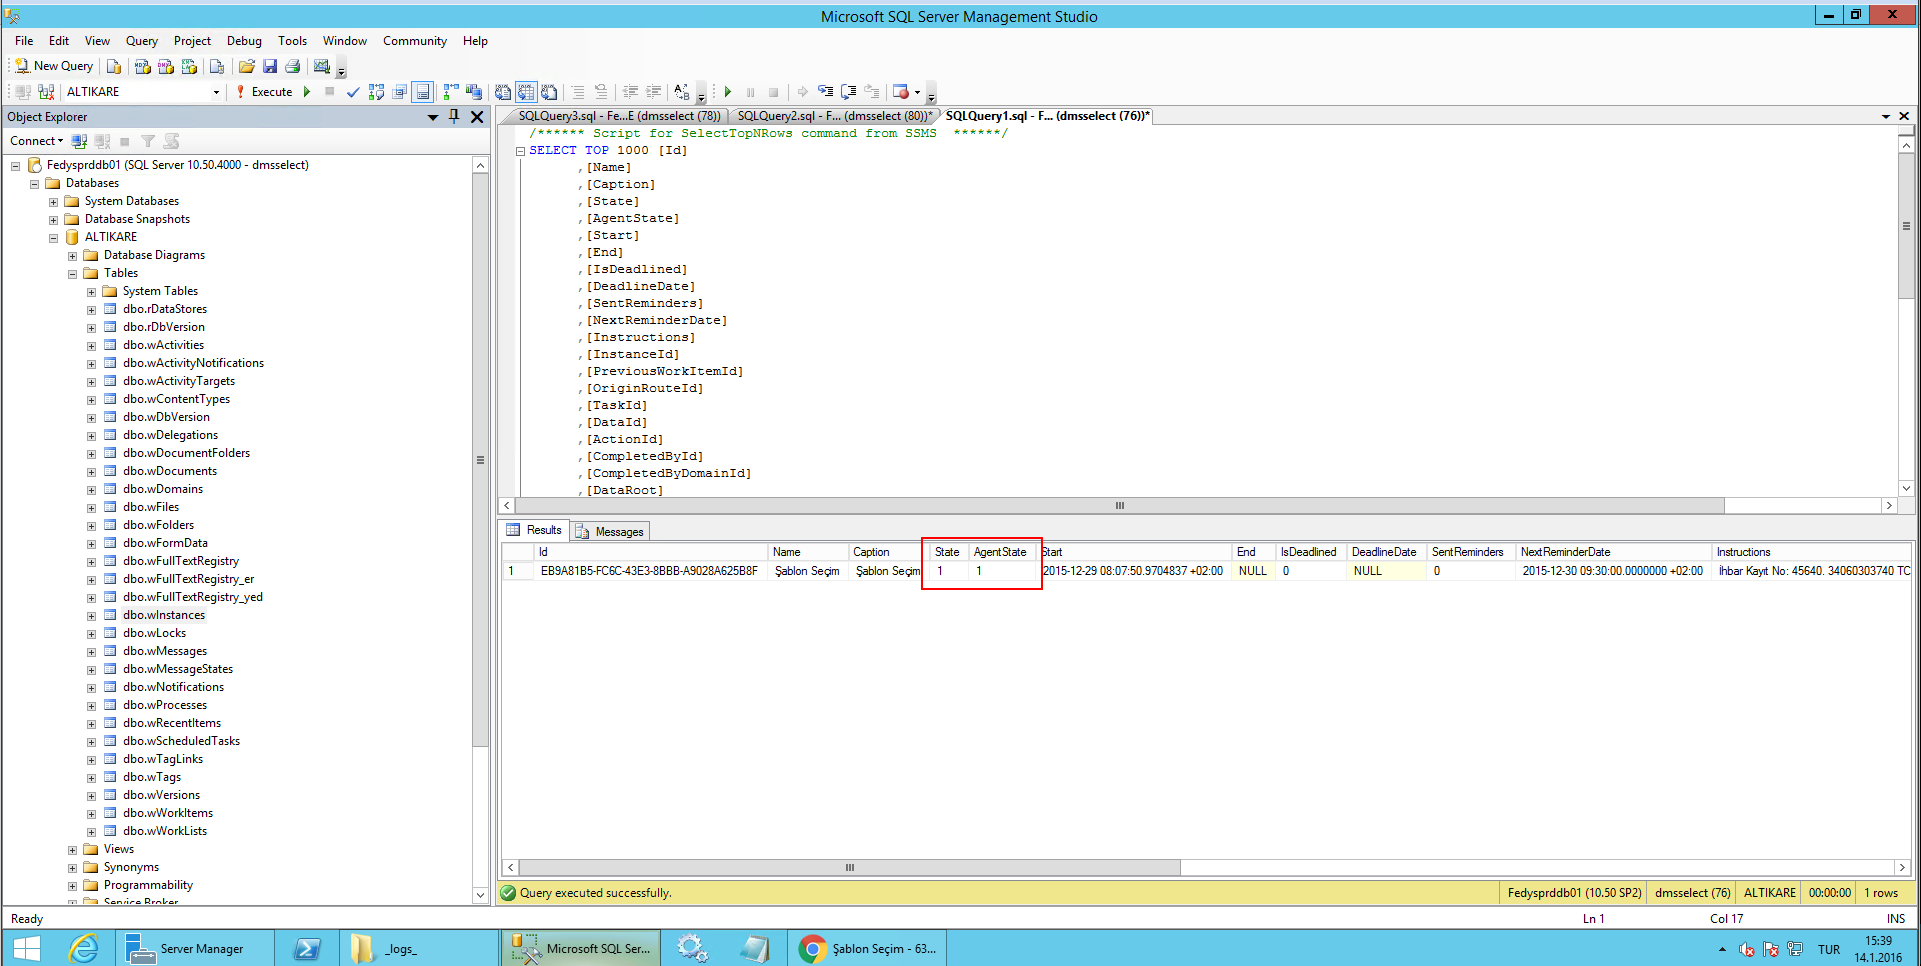Image resolution: width=1921 pixels, height=966 pixels.
Task: Click the Activity Monitor icon
Action: coord(322,66)
